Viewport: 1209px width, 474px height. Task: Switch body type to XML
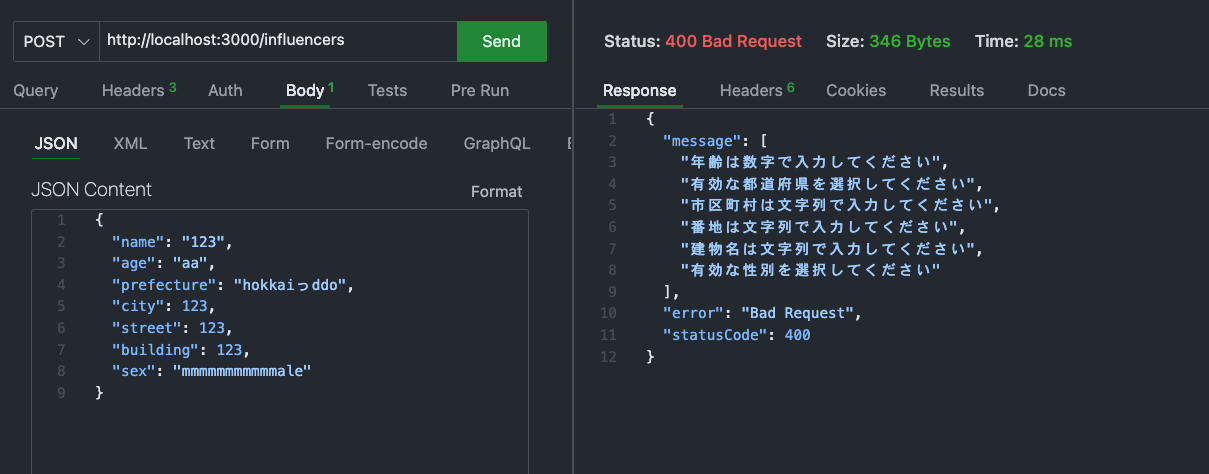[130, 143]
